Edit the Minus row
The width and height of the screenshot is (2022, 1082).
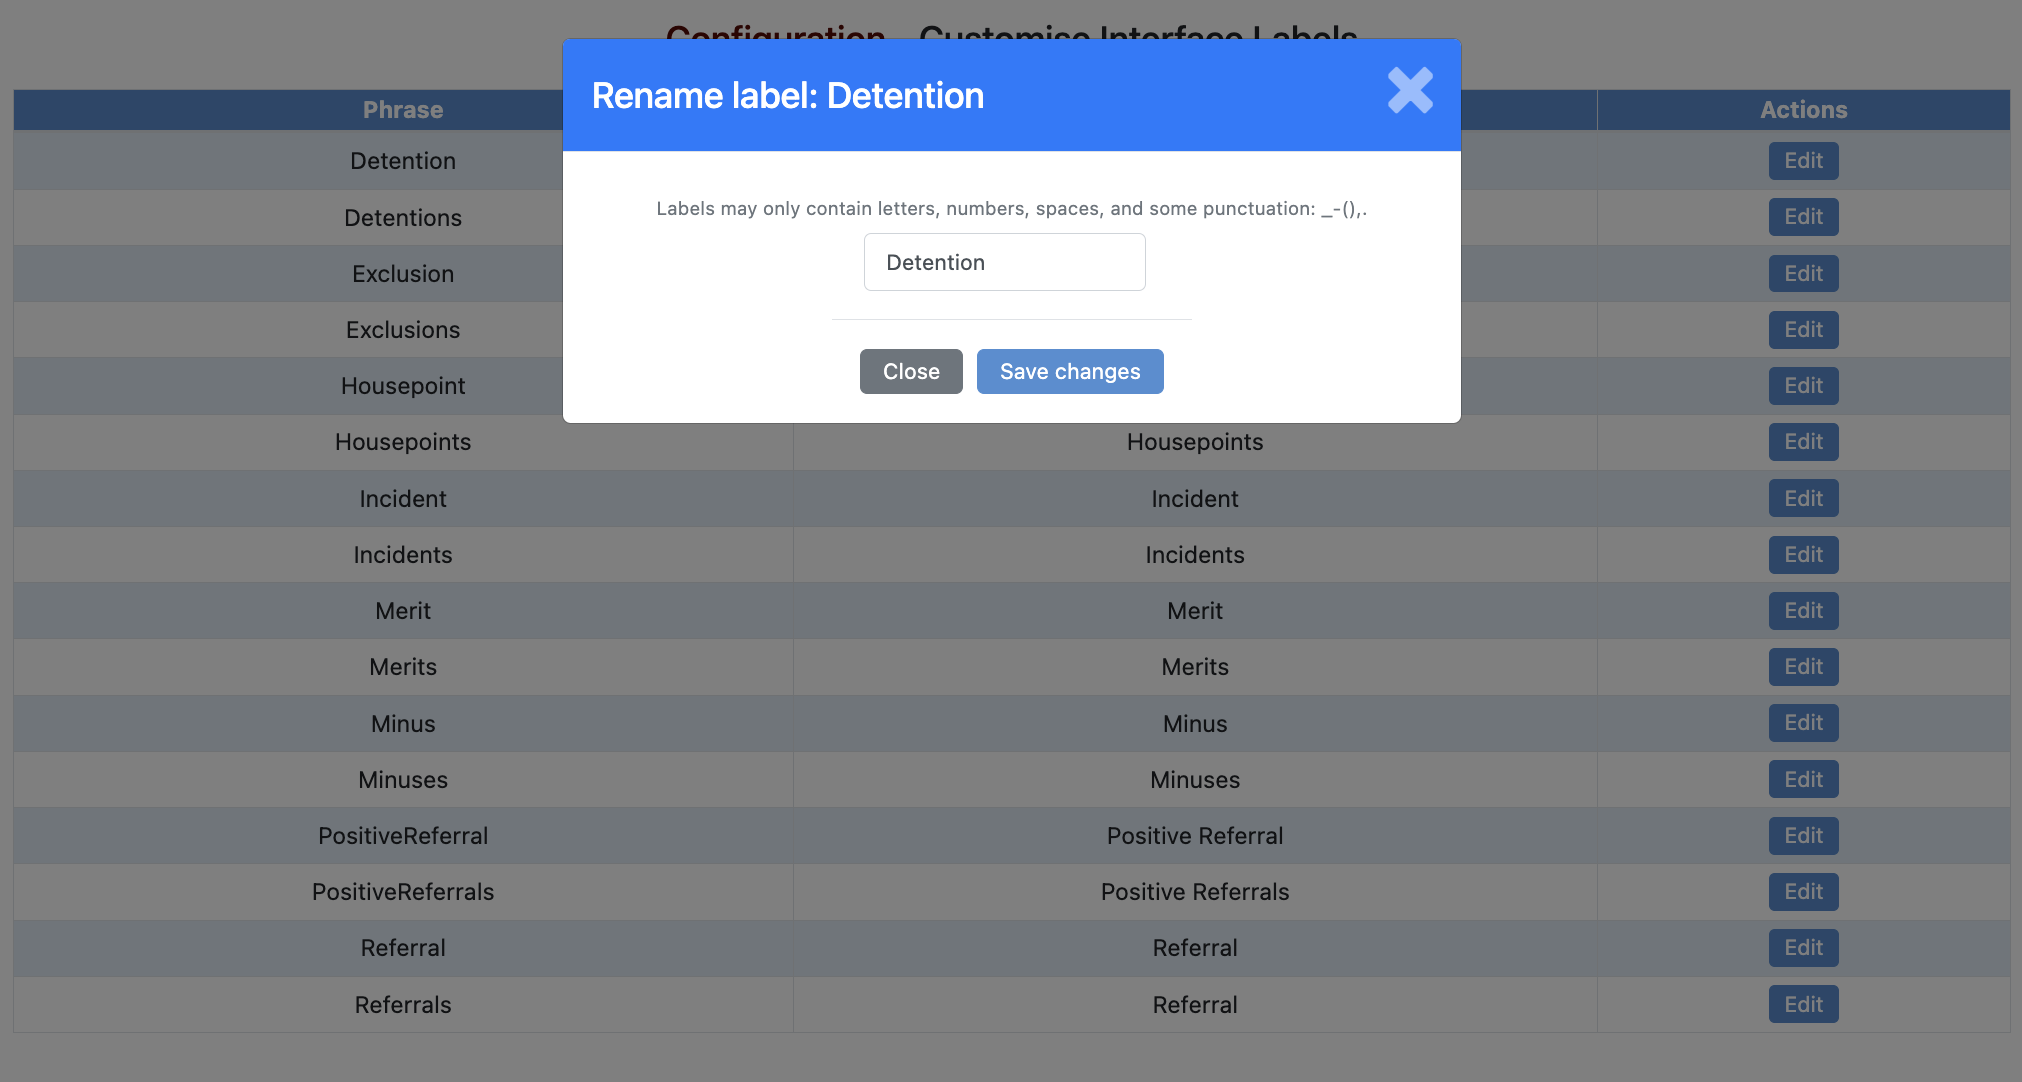[x=1803, y=723]
